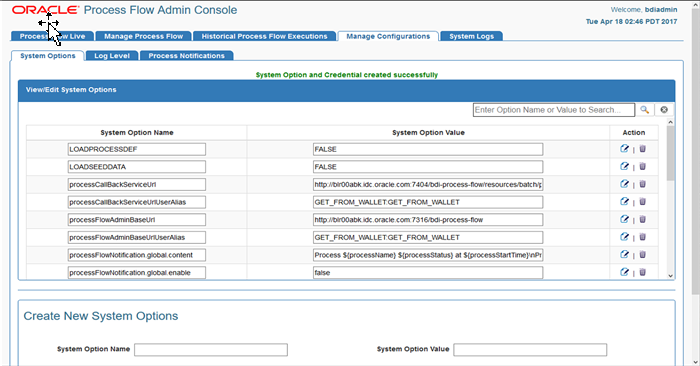Image resolution: width=700 pixels, height=366 pixels.
Task: Edit processFlowAdminBaseUrlUserAlias option
Action: (x=624, y=237)
